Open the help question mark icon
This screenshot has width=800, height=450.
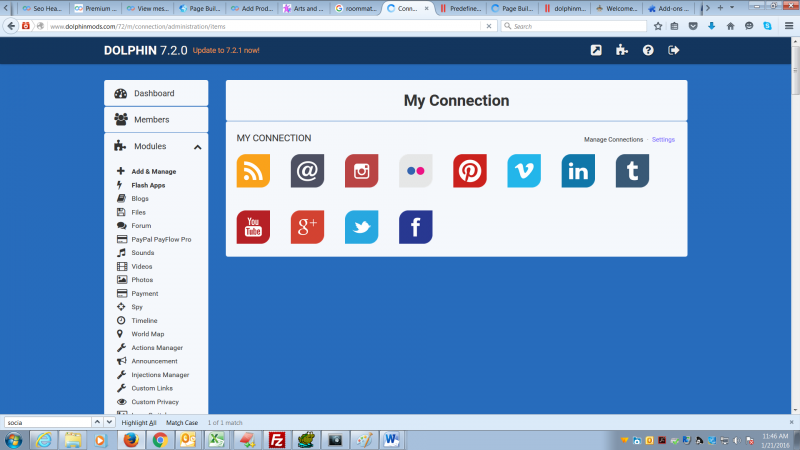click(x=648, y=50)
